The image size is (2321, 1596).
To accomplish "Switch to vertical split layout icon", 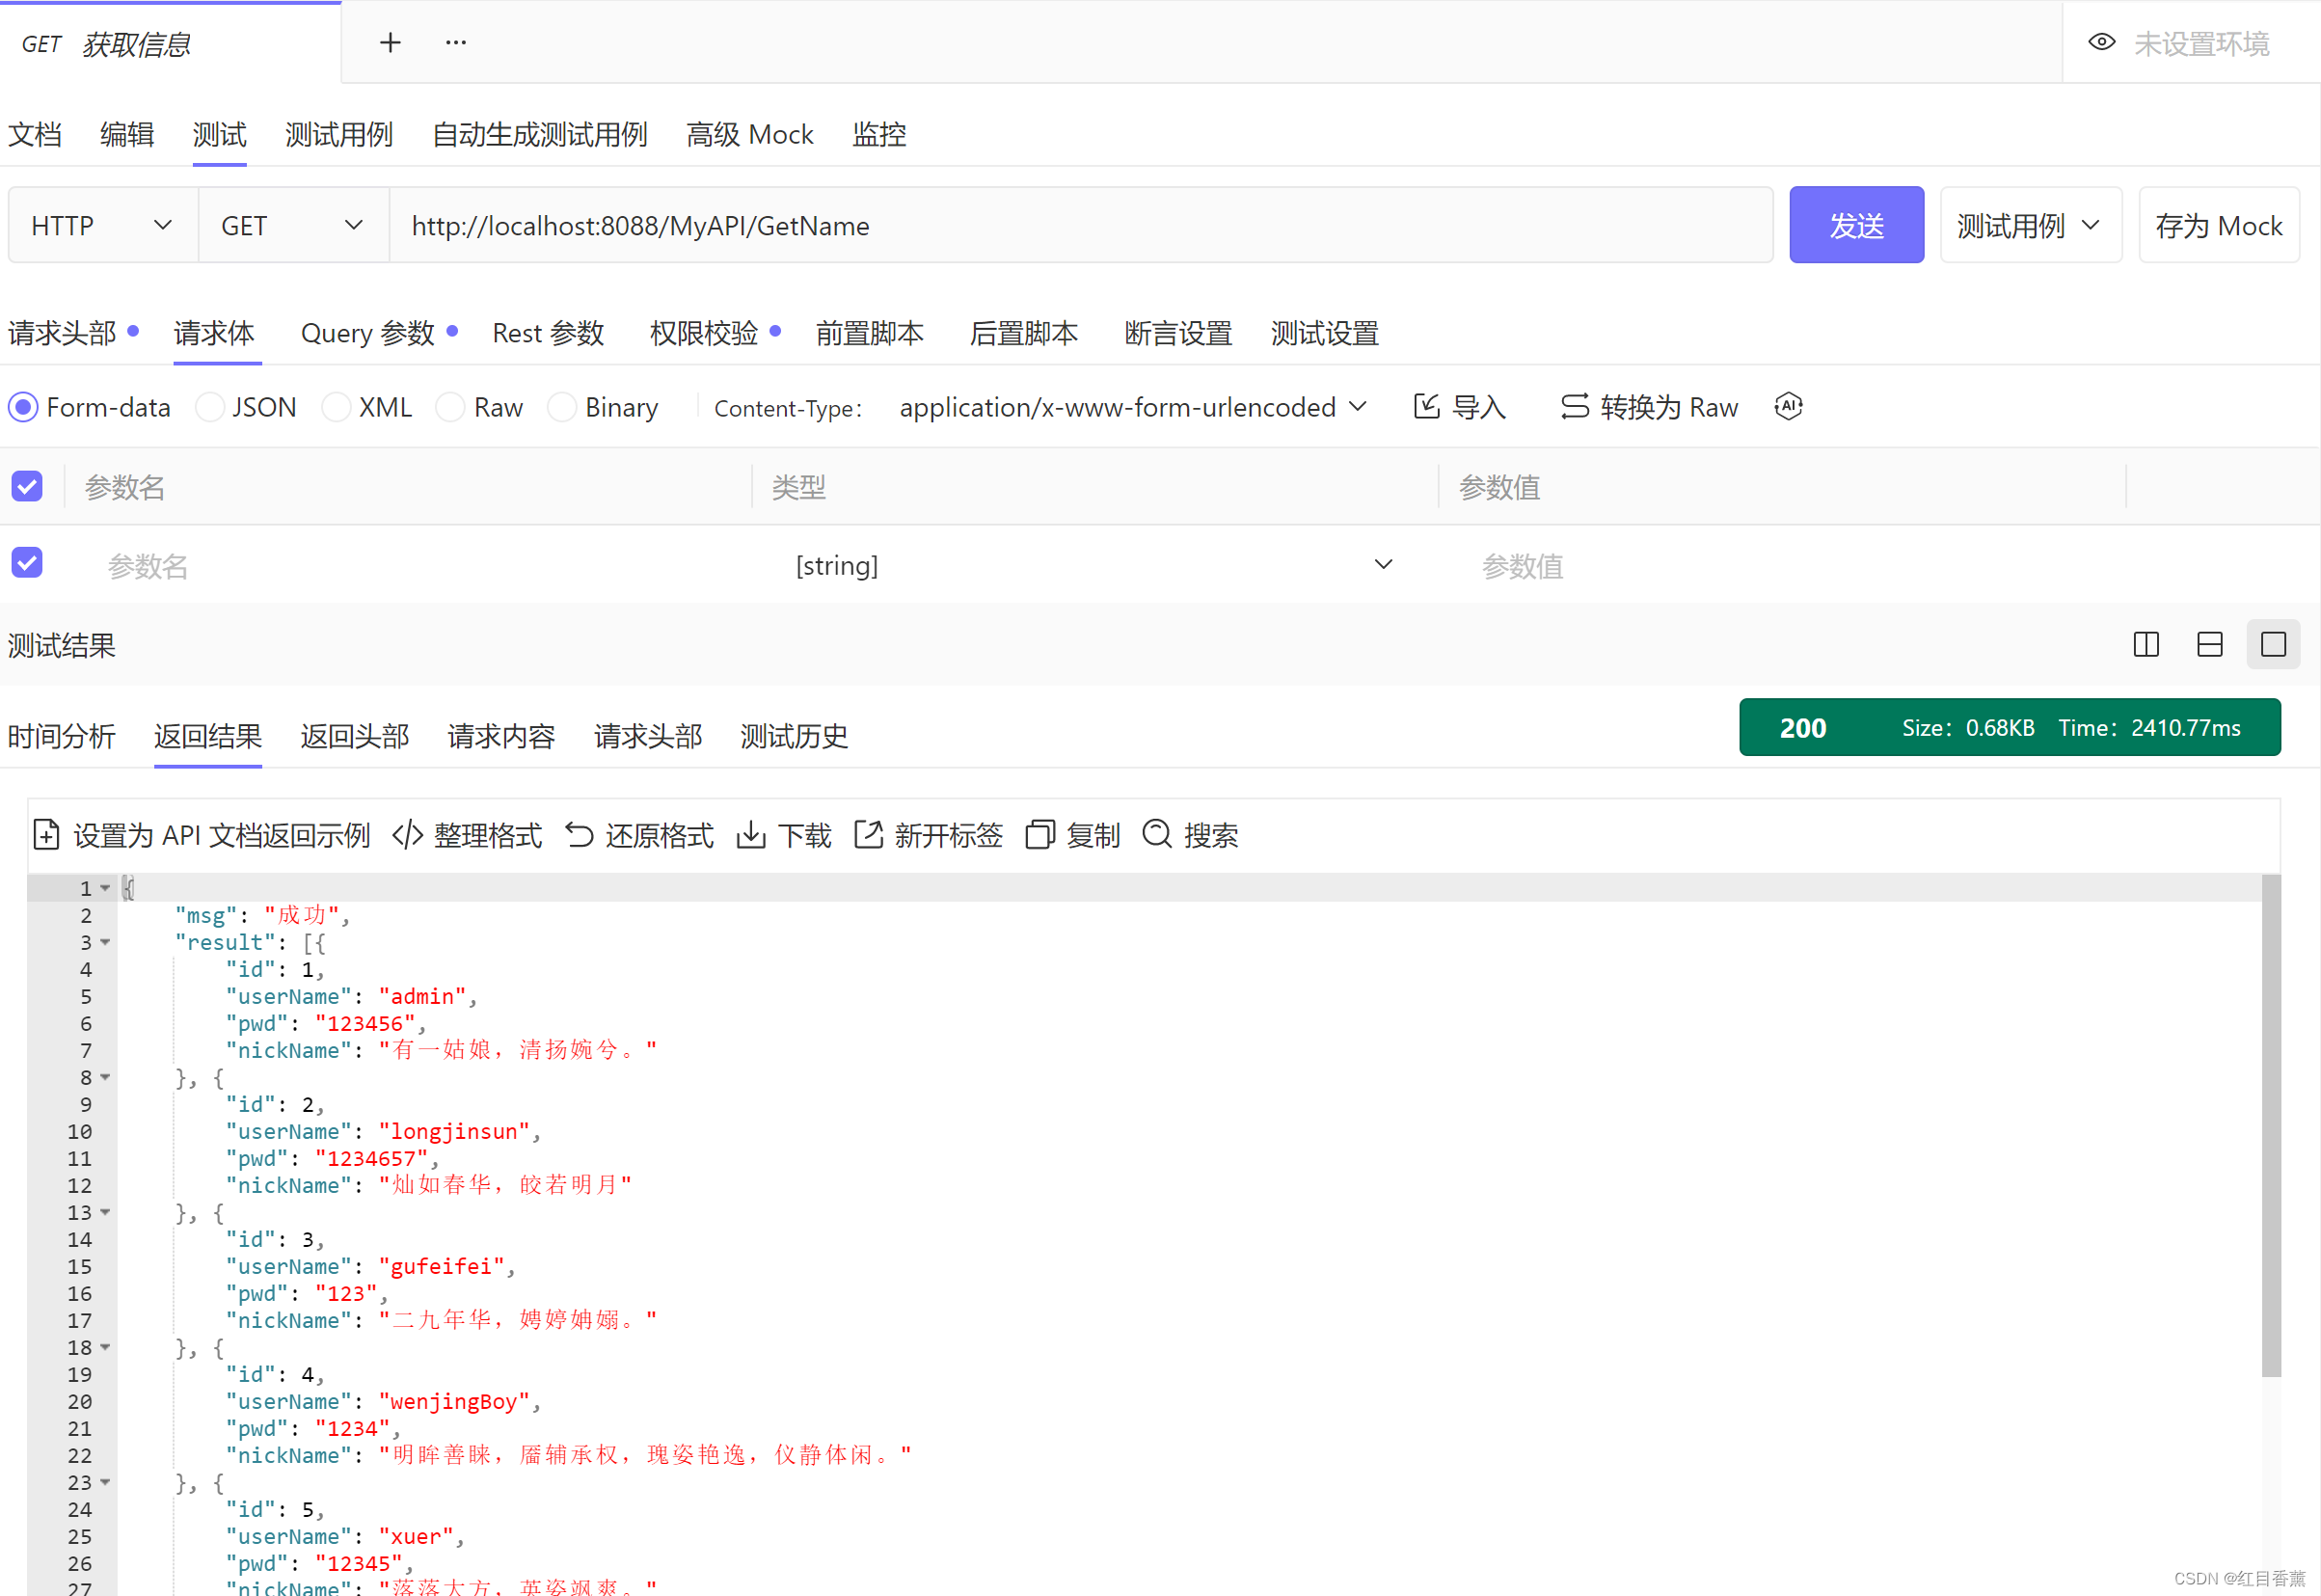I will coord(2146,644).
